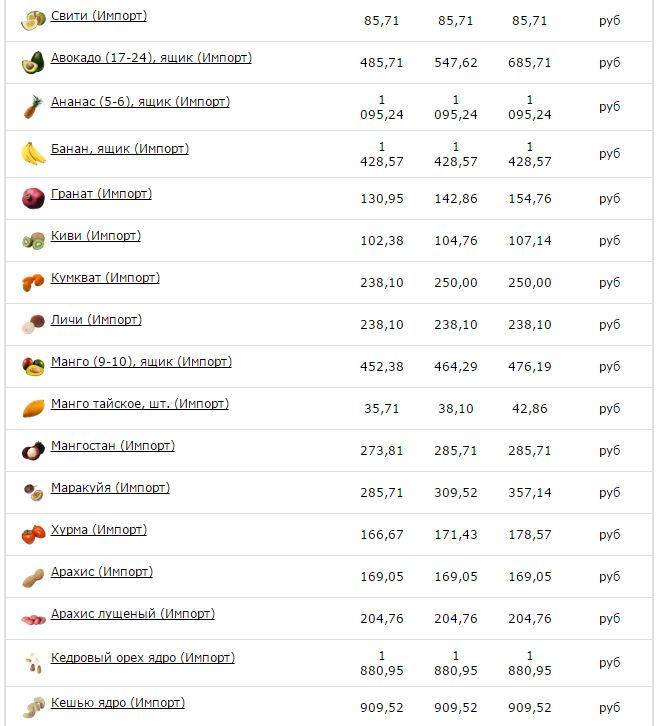Open the Свити (Импорт) link

tap(99, 16)
